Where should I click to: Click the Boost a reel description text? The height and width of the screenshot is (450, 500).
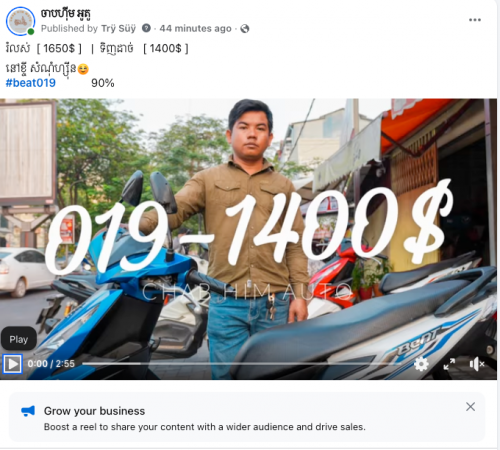(x=205, y=427)
